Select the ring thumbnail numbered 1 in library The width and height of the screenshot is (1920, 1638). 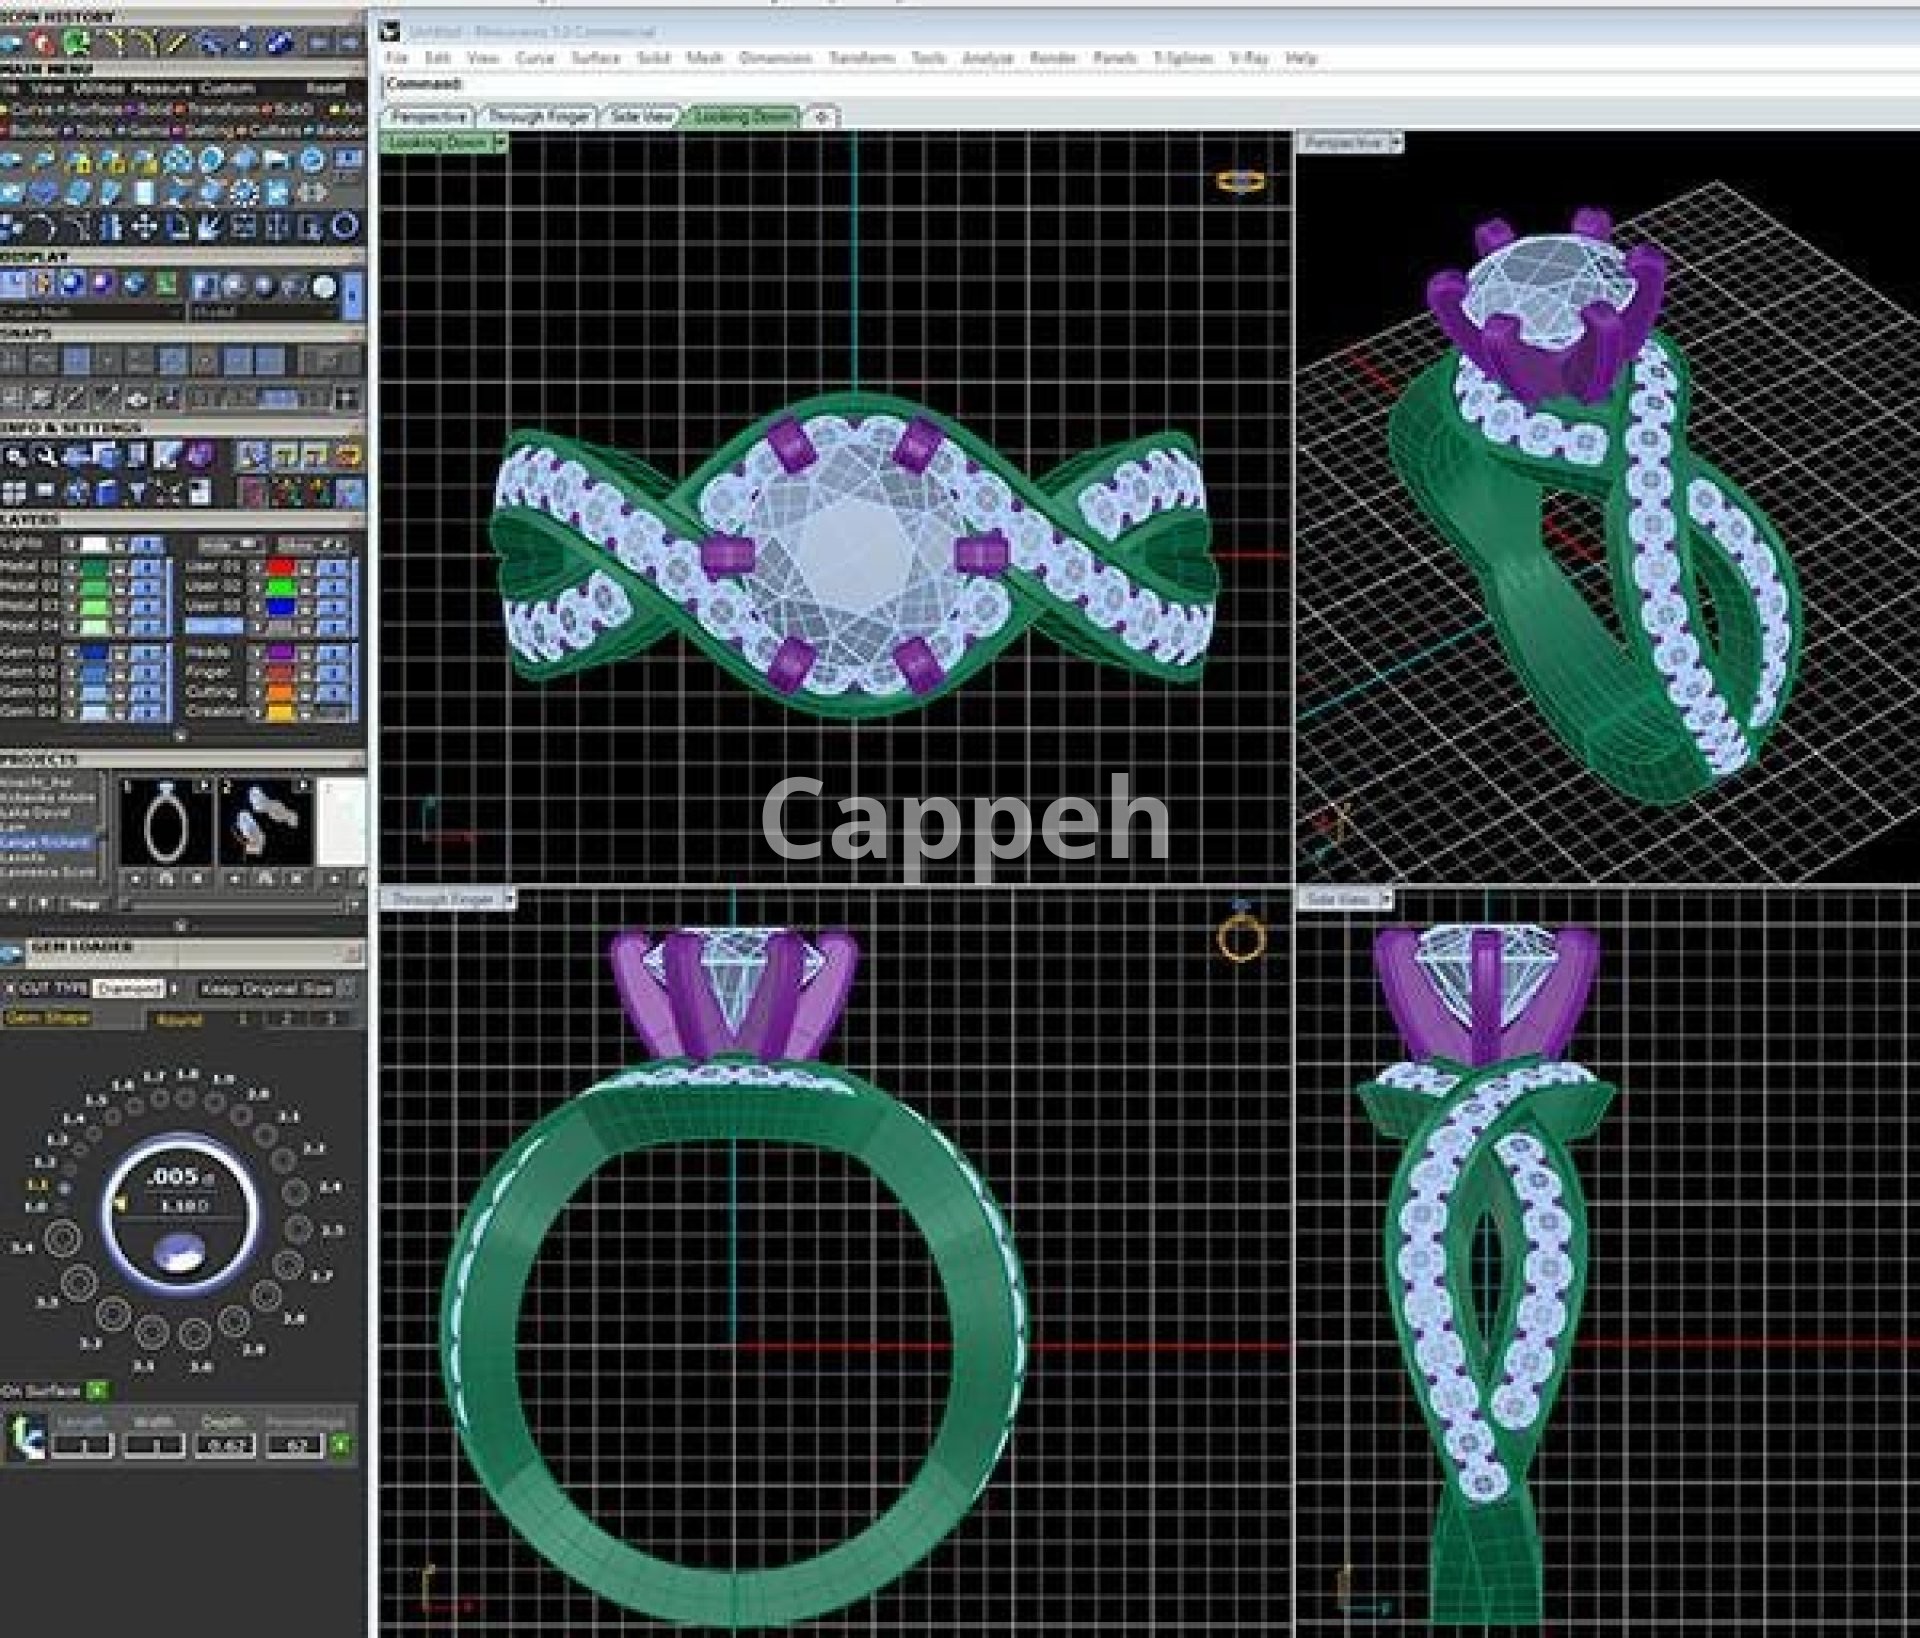point(166,823)
